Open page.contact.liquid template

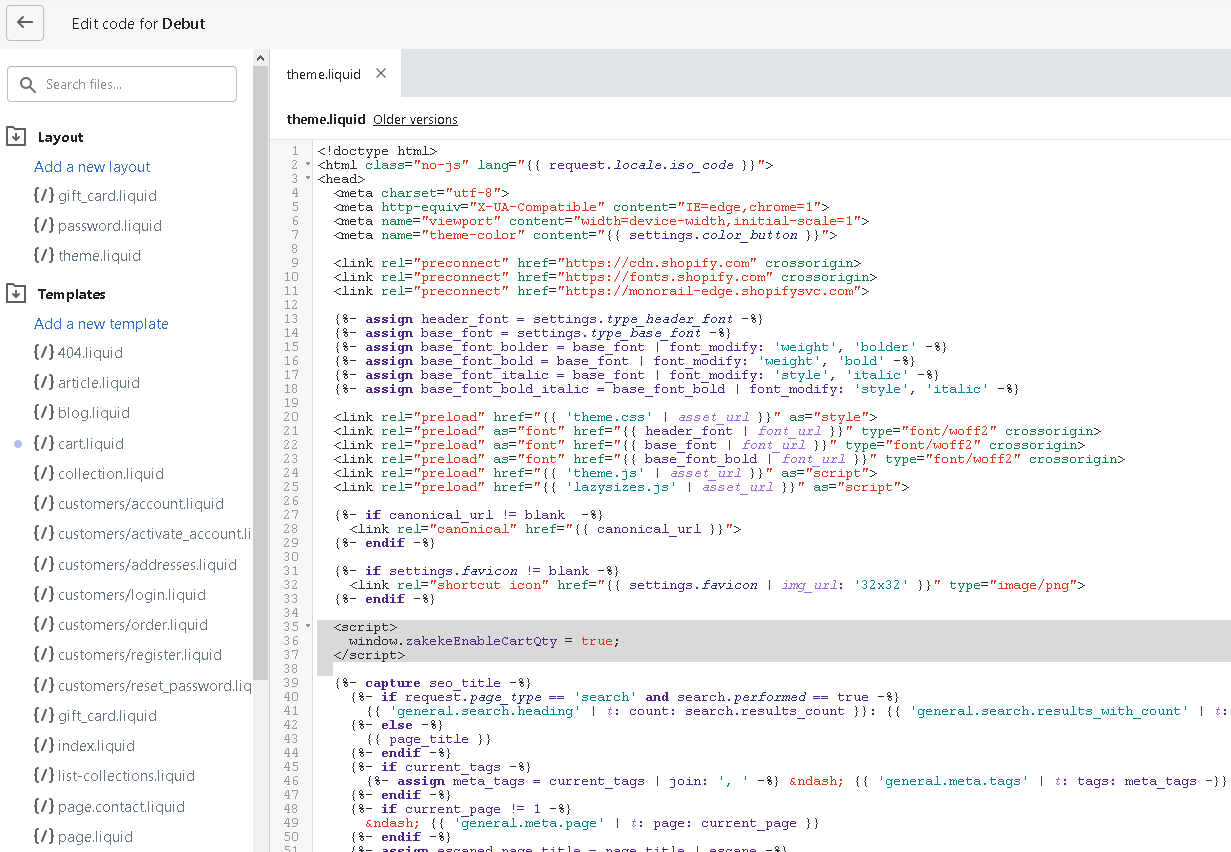121,807
